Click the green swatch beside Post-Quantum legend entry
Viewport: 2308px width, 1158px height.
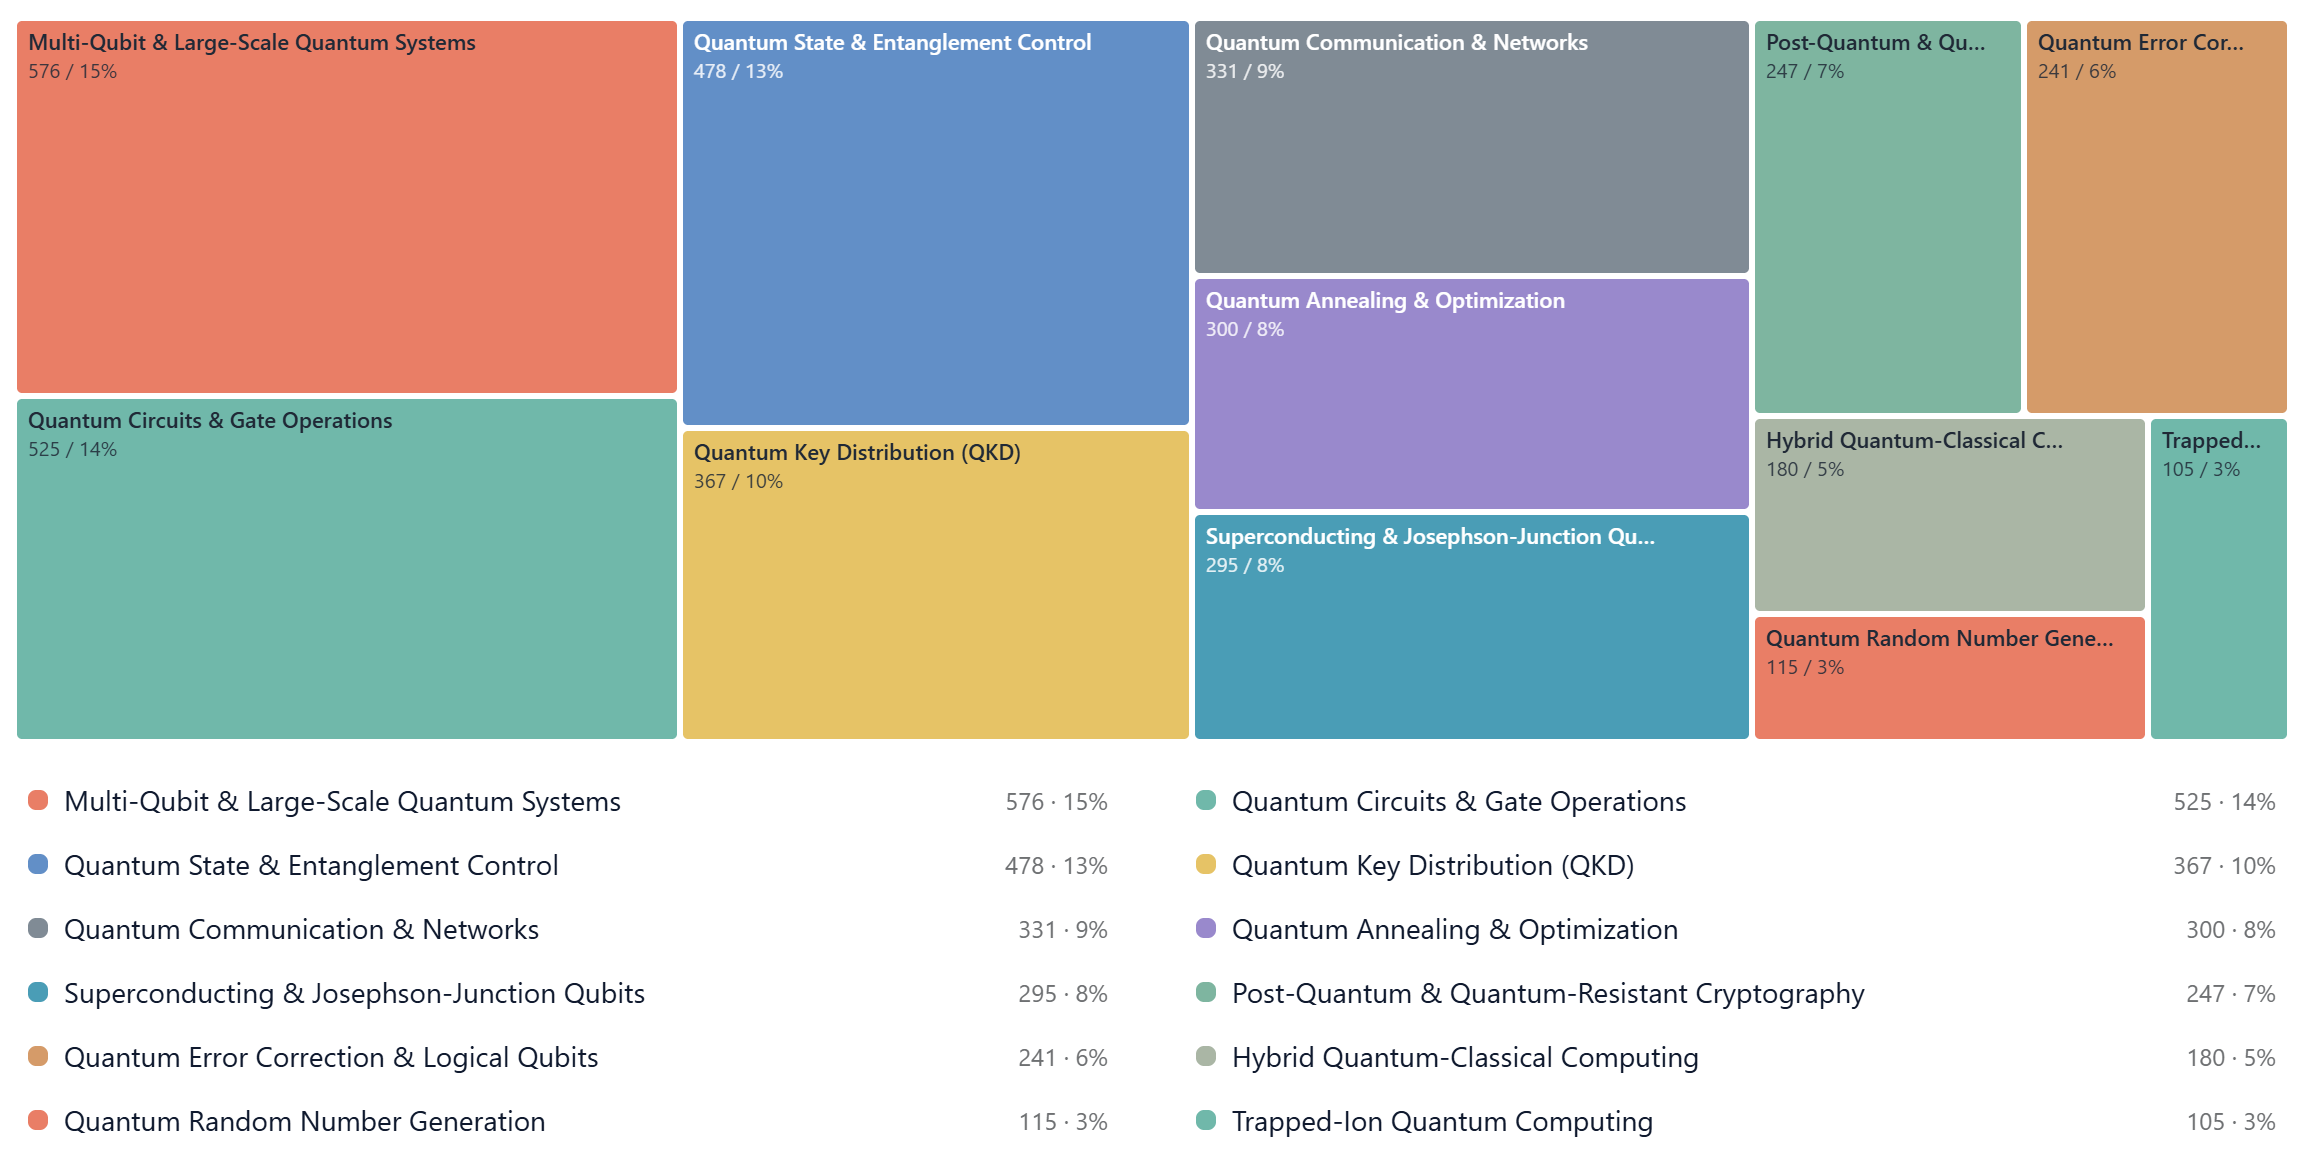[x=1206, y=992]
